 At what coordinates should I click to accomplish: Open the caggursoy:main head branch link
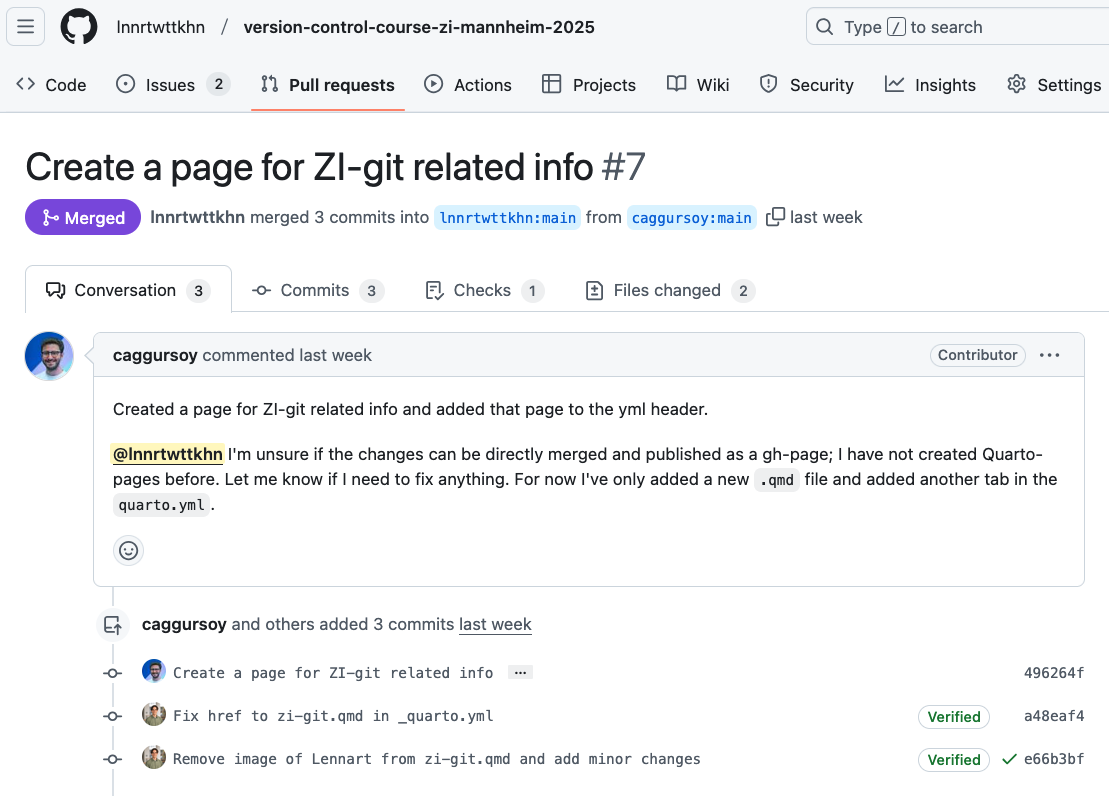click(692, 217)
